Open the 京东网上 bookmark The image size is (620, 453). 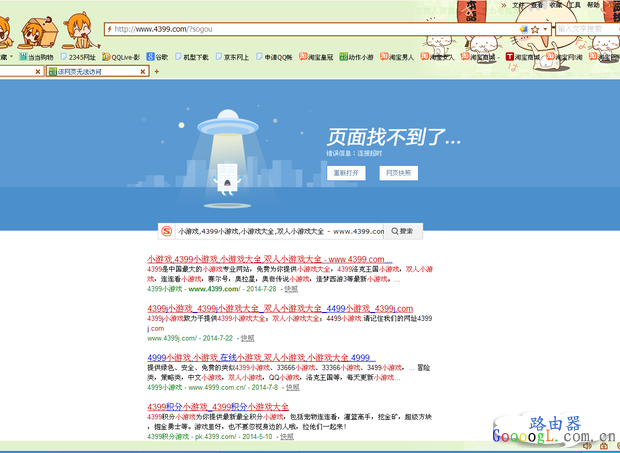[234, 57]
